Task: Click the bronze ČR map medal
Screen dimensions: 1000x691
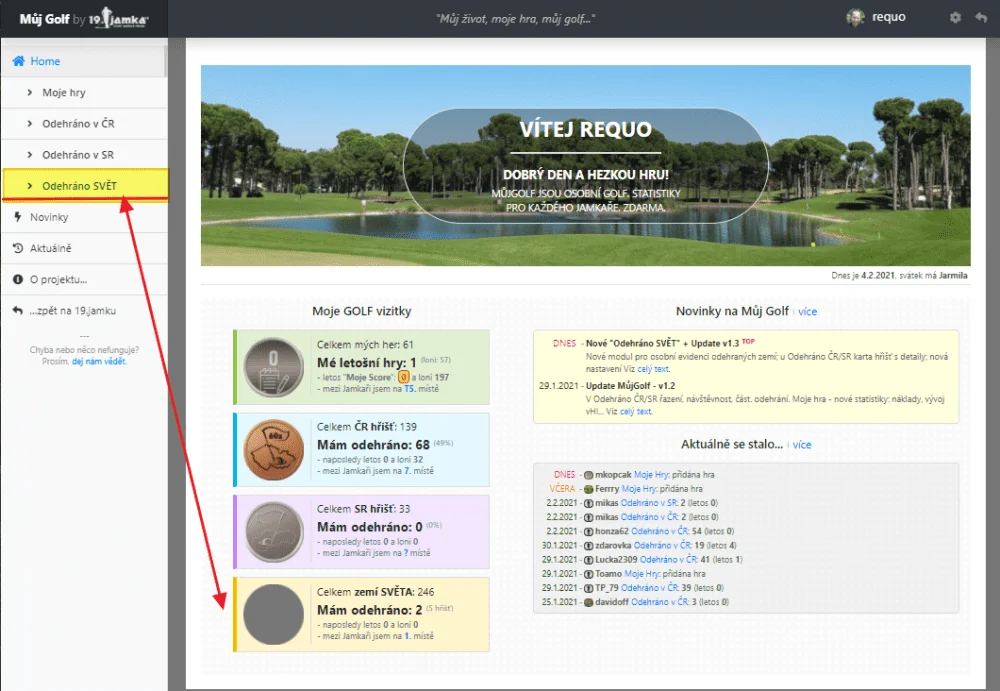Action: [274, 450]
